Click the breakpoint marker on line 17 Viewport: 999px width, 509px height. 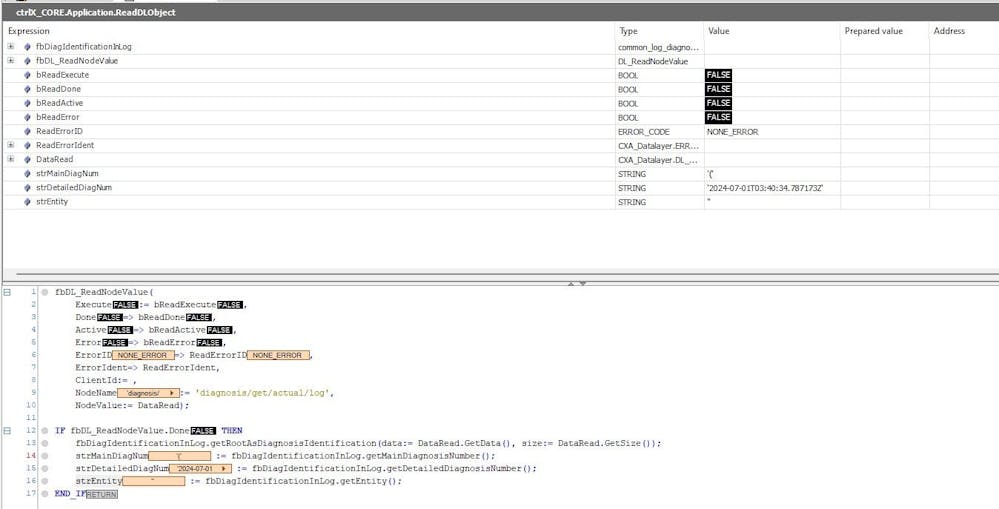coord(45,493)
